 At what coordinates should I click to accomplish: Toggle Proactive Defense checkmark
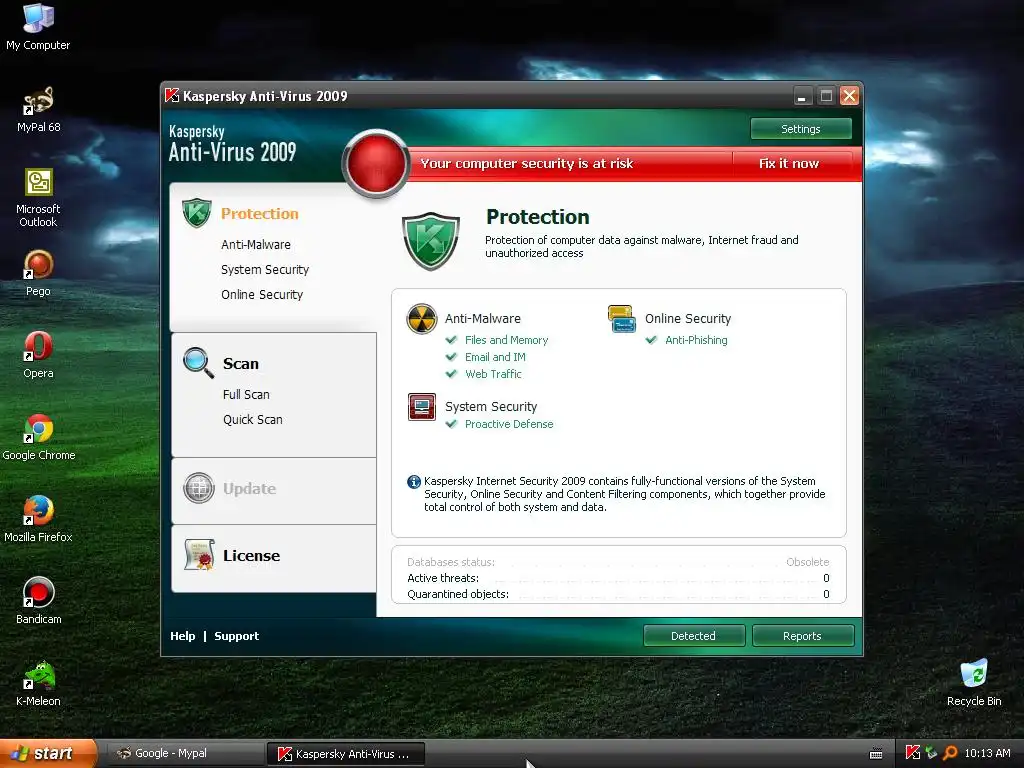pyautogui.click(x=451, y=424)
